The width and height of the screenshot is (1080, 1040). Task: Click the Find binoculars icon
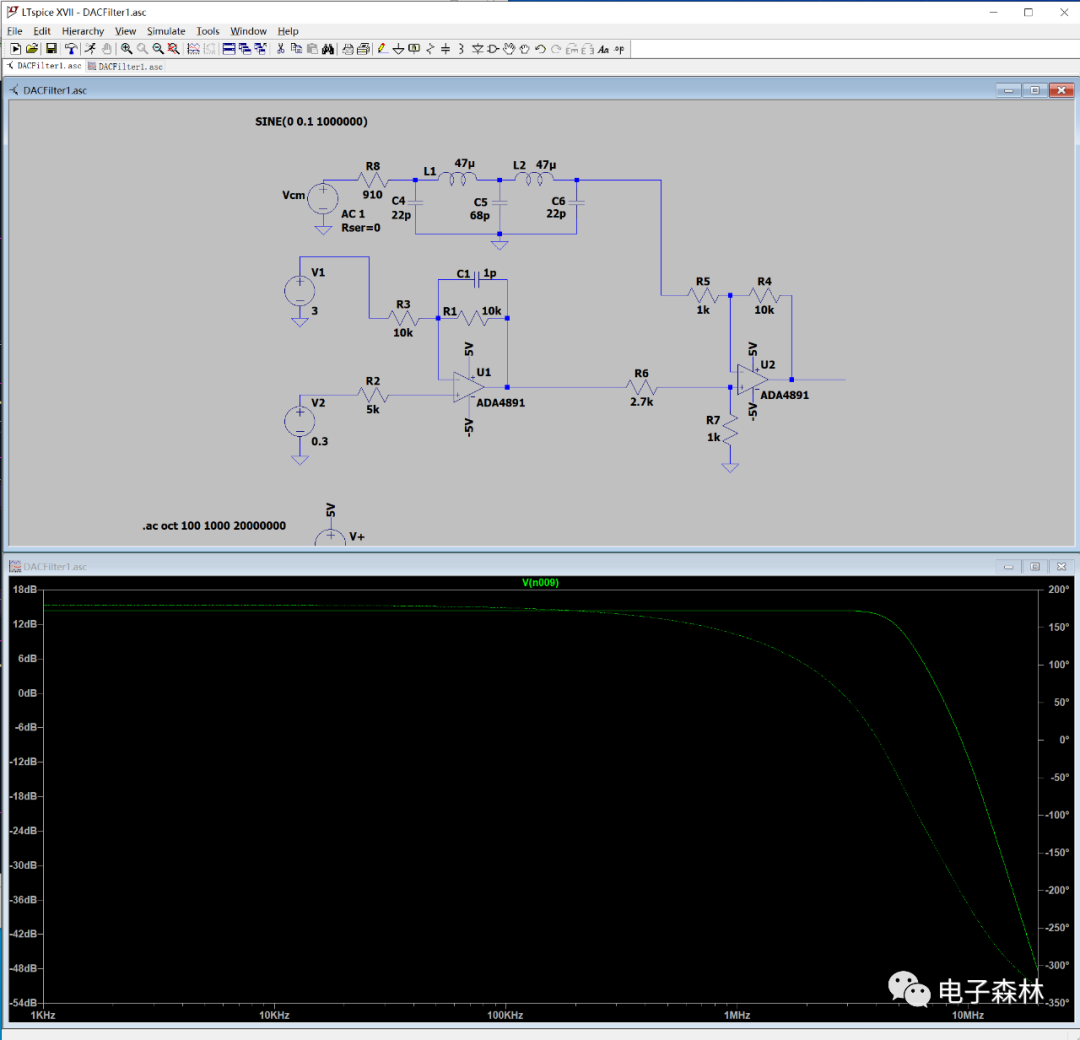tap(327, 48)
